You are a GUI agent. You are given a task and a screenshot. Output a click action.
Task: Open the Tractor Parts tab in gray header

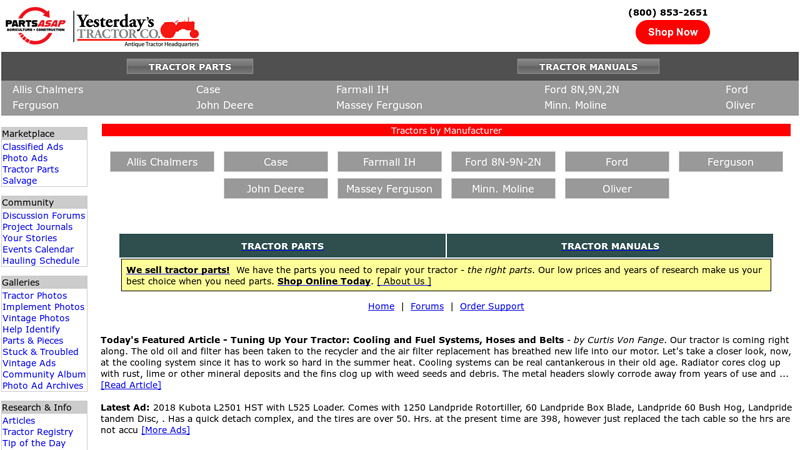(x=190, y=67)
